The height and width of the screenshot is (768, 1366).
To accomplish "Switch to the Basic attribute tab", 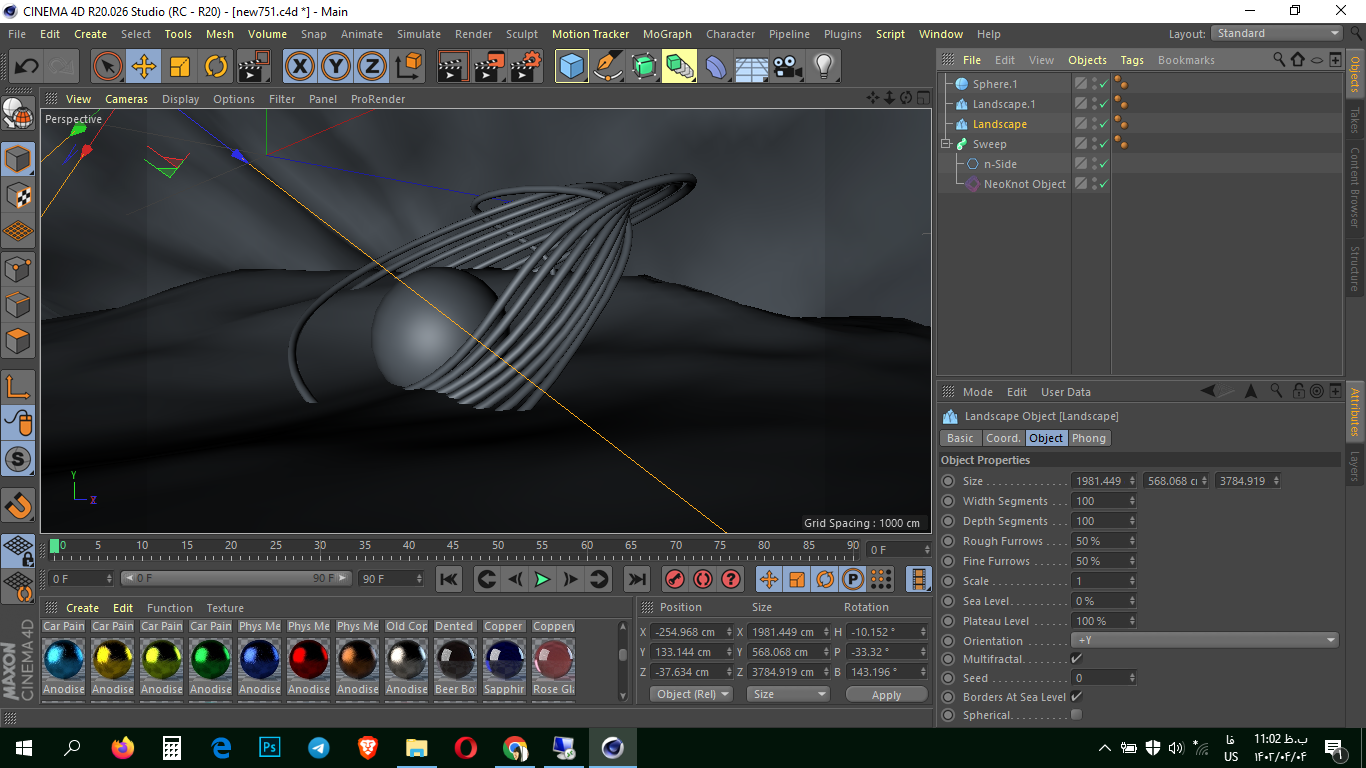I will point(960,438).
